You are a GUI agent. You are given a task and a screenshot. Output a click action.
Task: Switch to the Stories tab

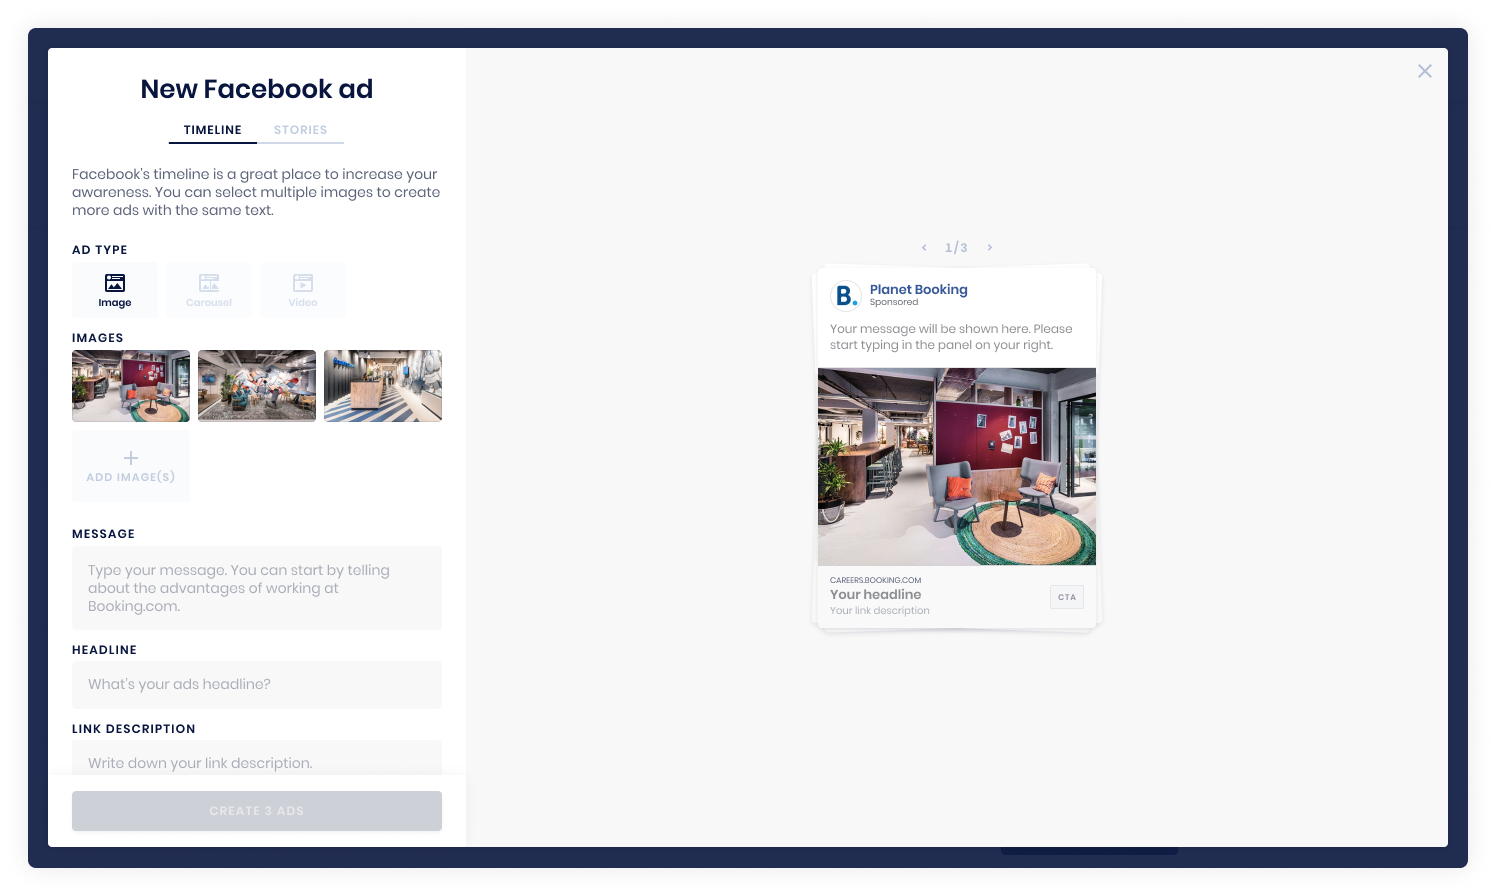click(301, 130)
